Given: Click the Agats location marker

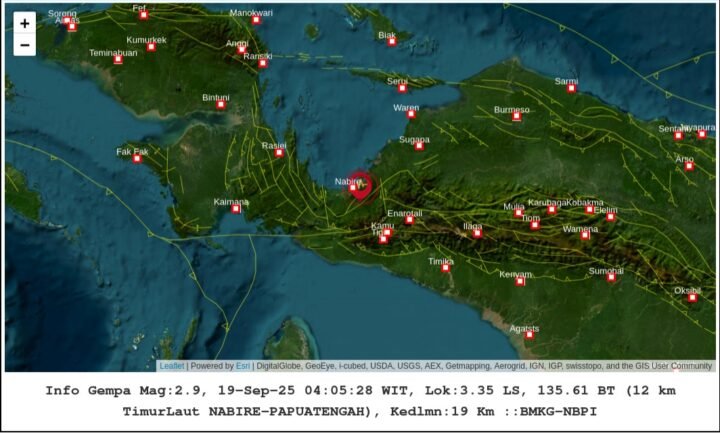Looking at the screenshot, I should click(x=529, y=335).
